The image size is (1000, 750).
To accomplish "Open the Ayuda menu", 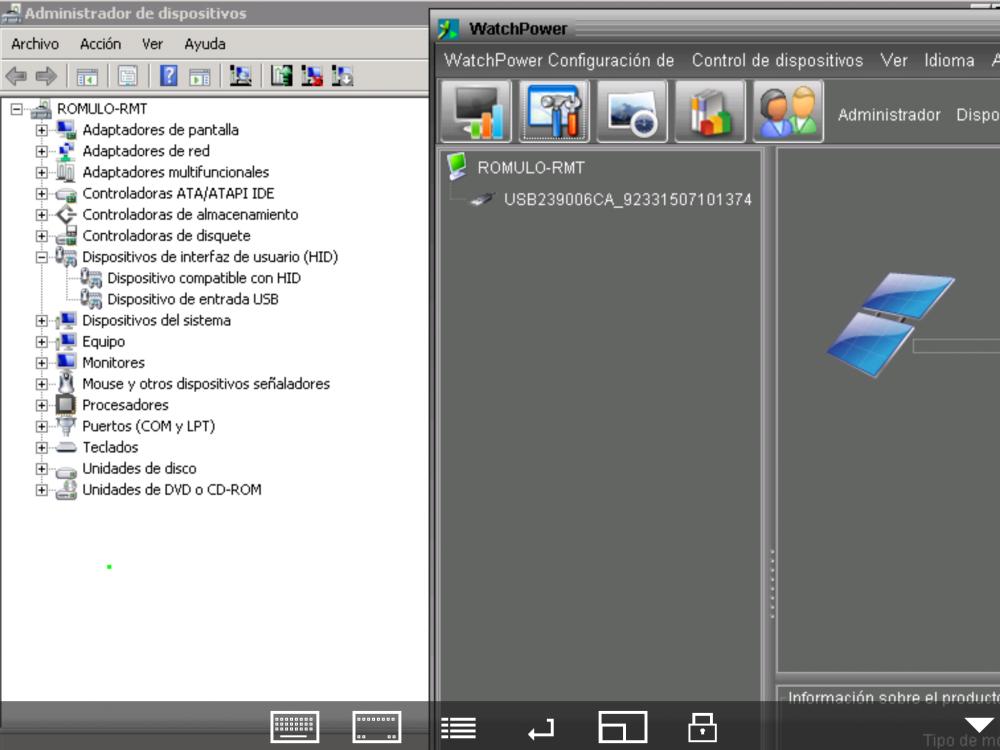I will pyautogui.click(x=205, y=44).
